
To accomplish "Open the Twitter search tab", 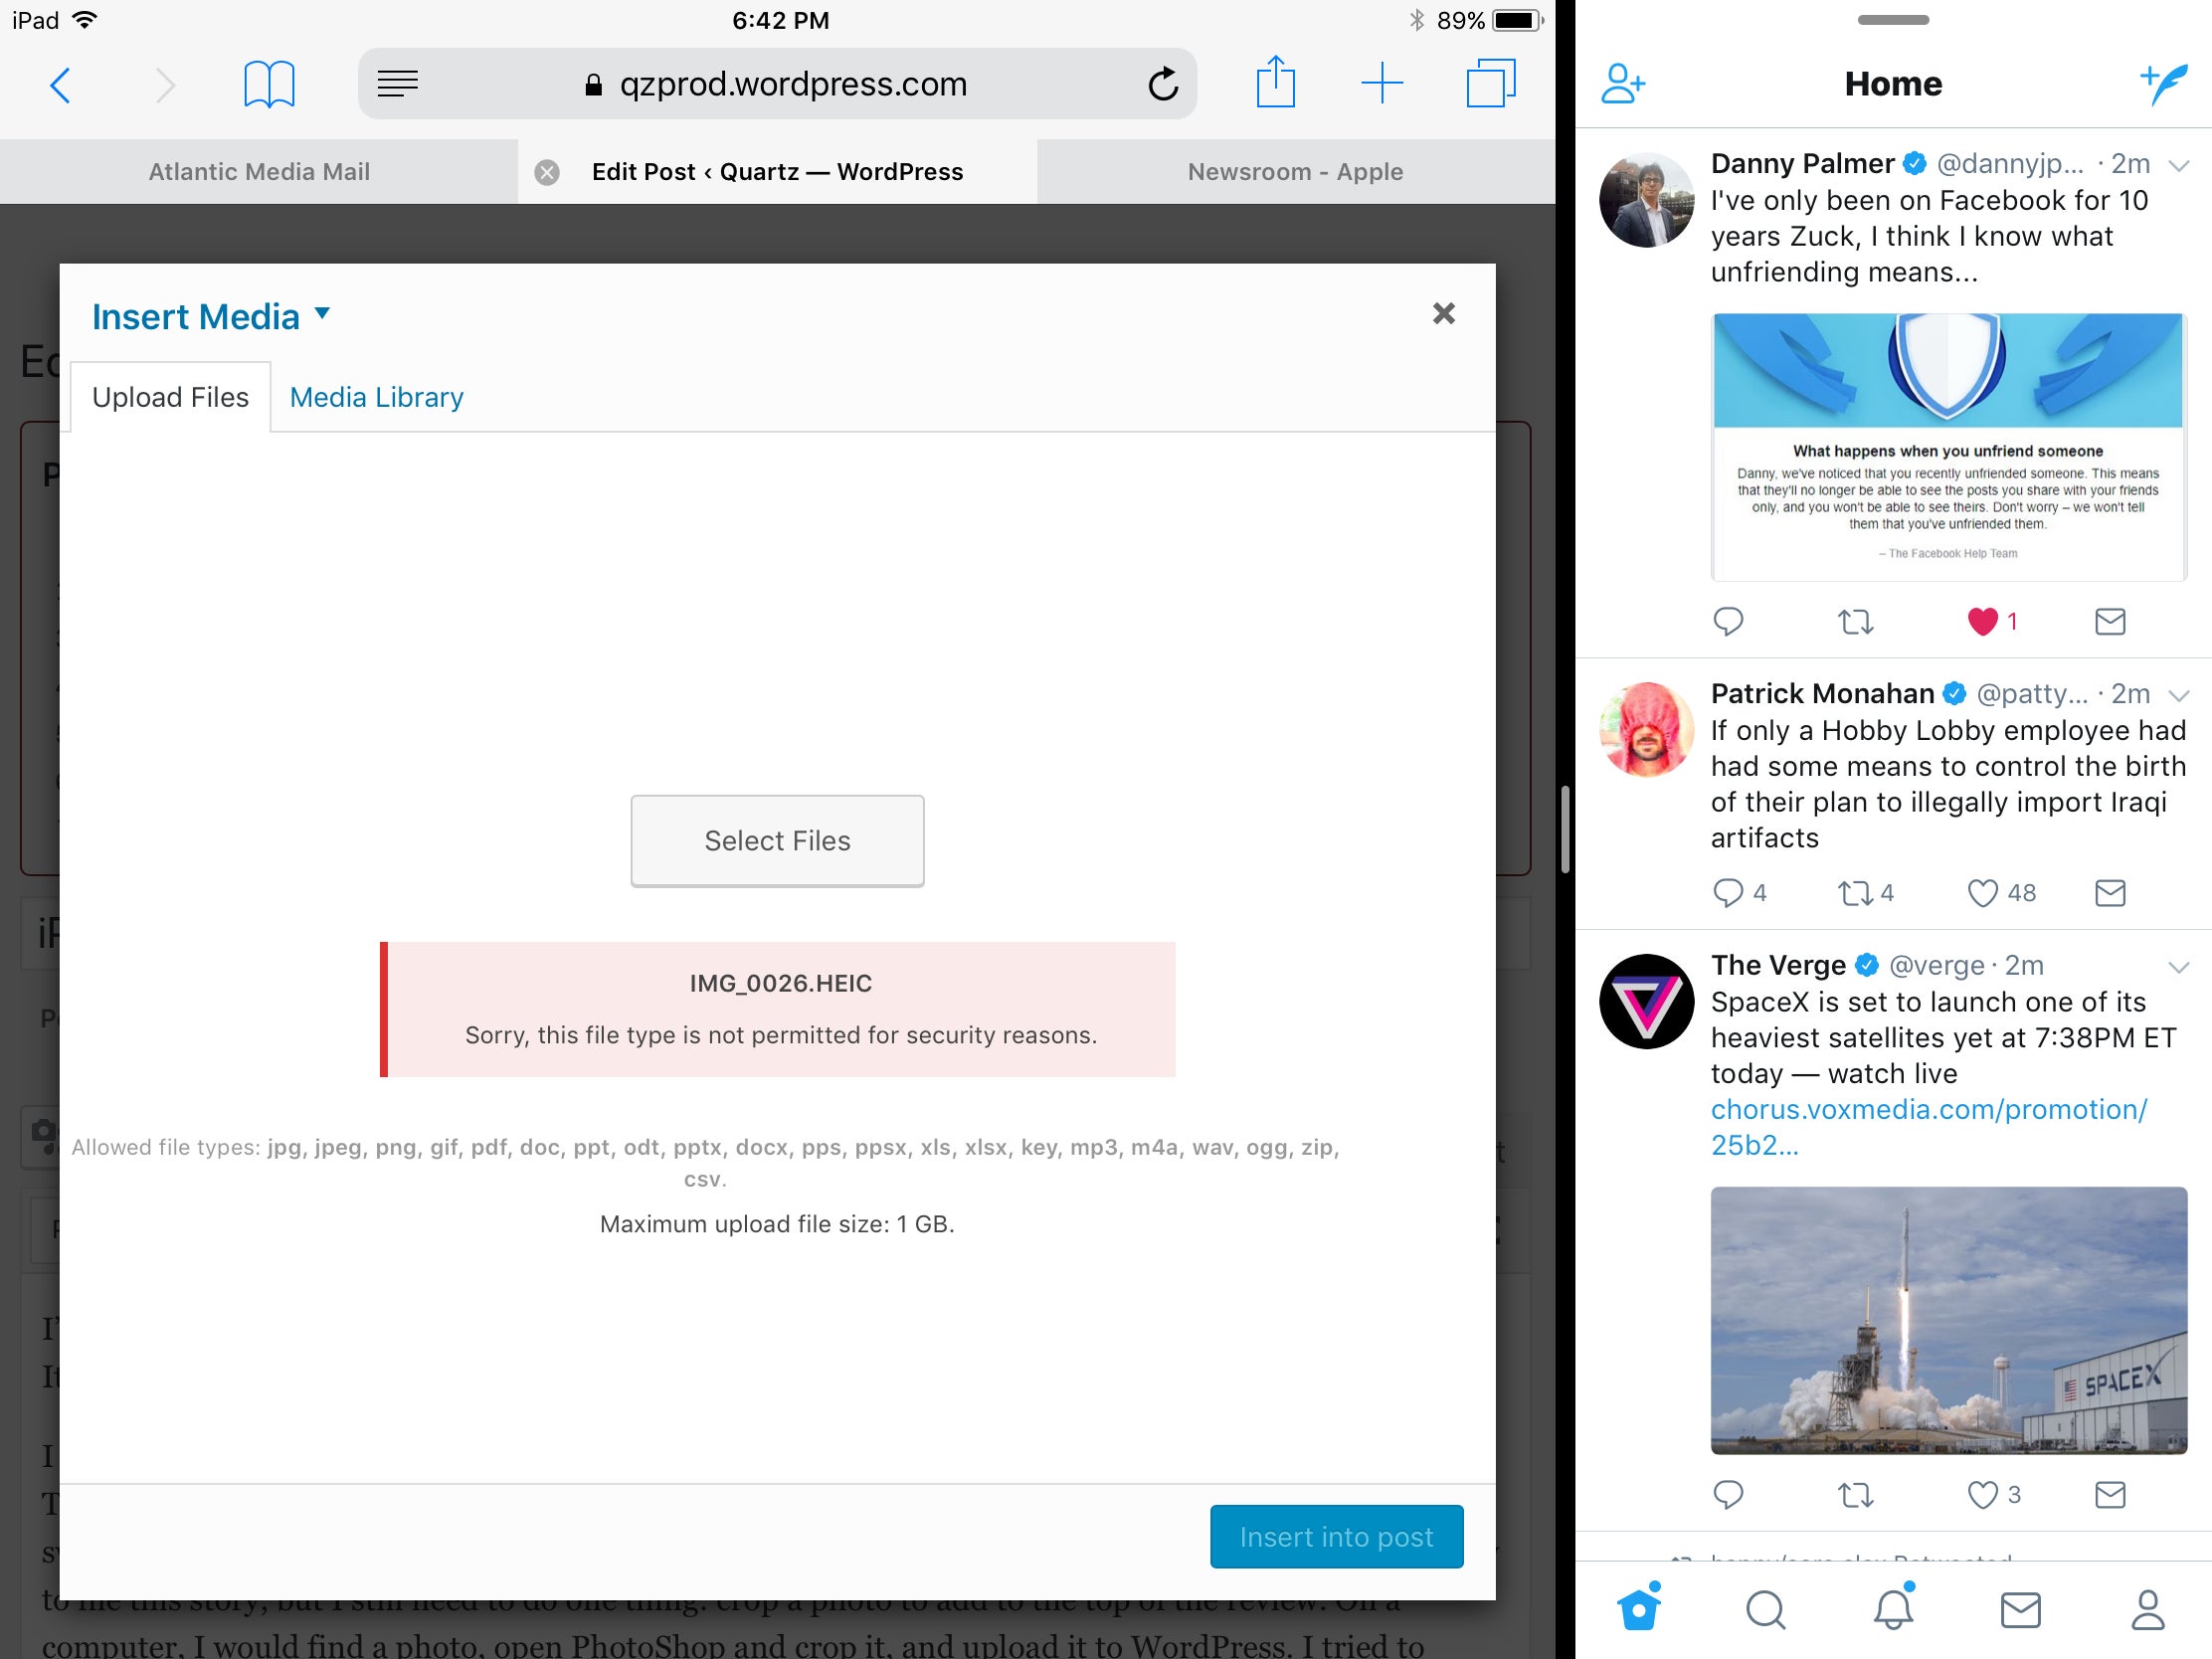I will pyautogui.click(x=1765, y=1610).
